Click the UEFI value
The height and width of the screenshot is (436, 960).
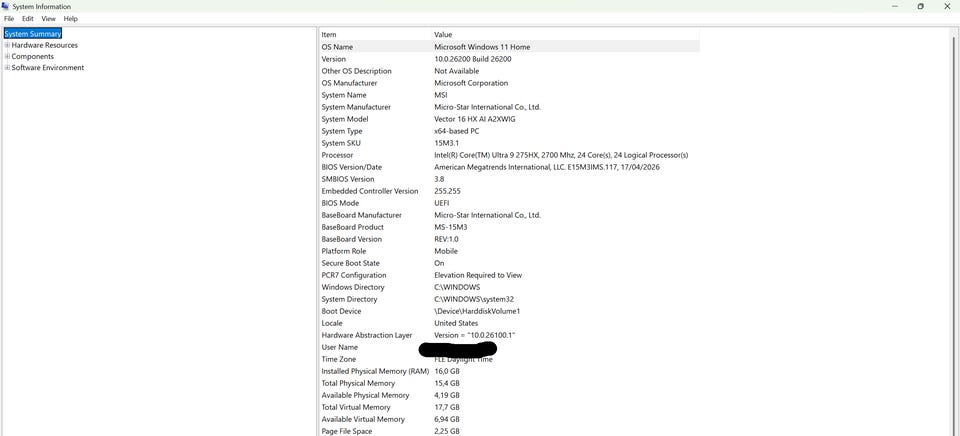click(441, 203)
